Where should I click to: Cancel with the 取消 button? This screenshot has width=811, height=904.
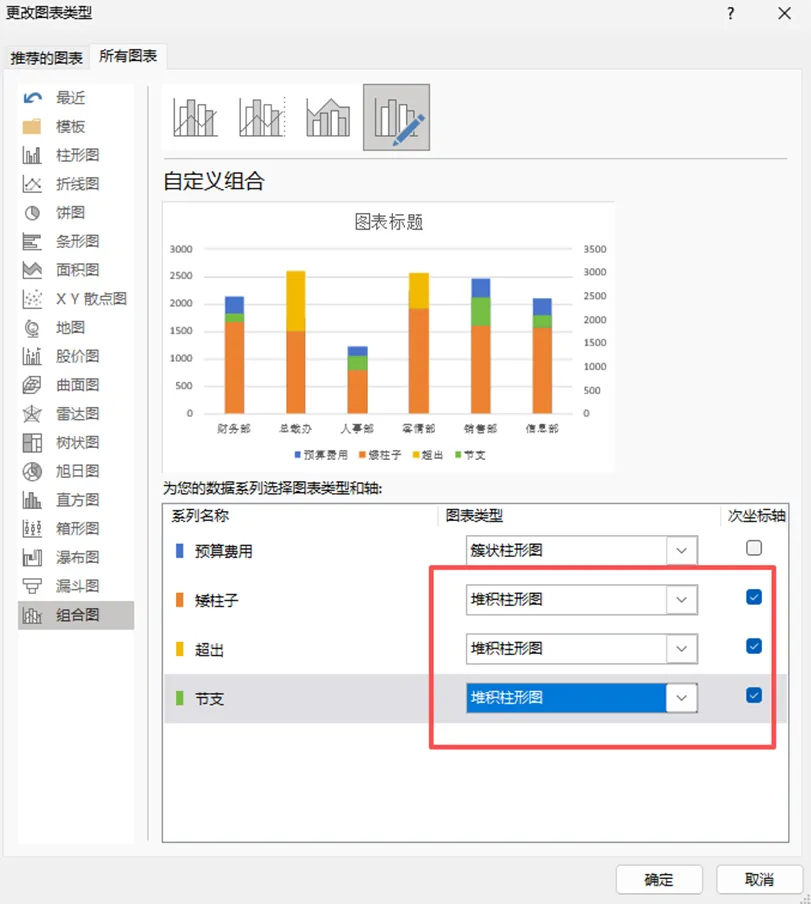pyautogui.click(x=759, y=880)
